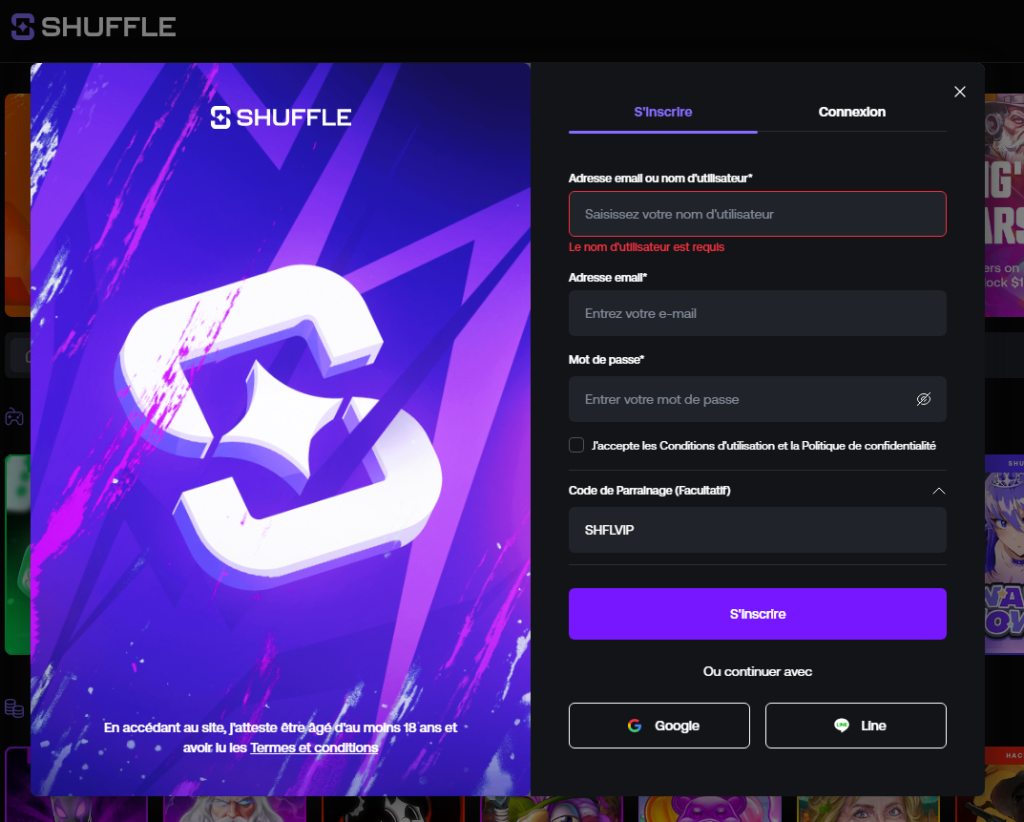Click the Shuffle logo in top header
Screen dimensions: 1024x822
point(93,27)
